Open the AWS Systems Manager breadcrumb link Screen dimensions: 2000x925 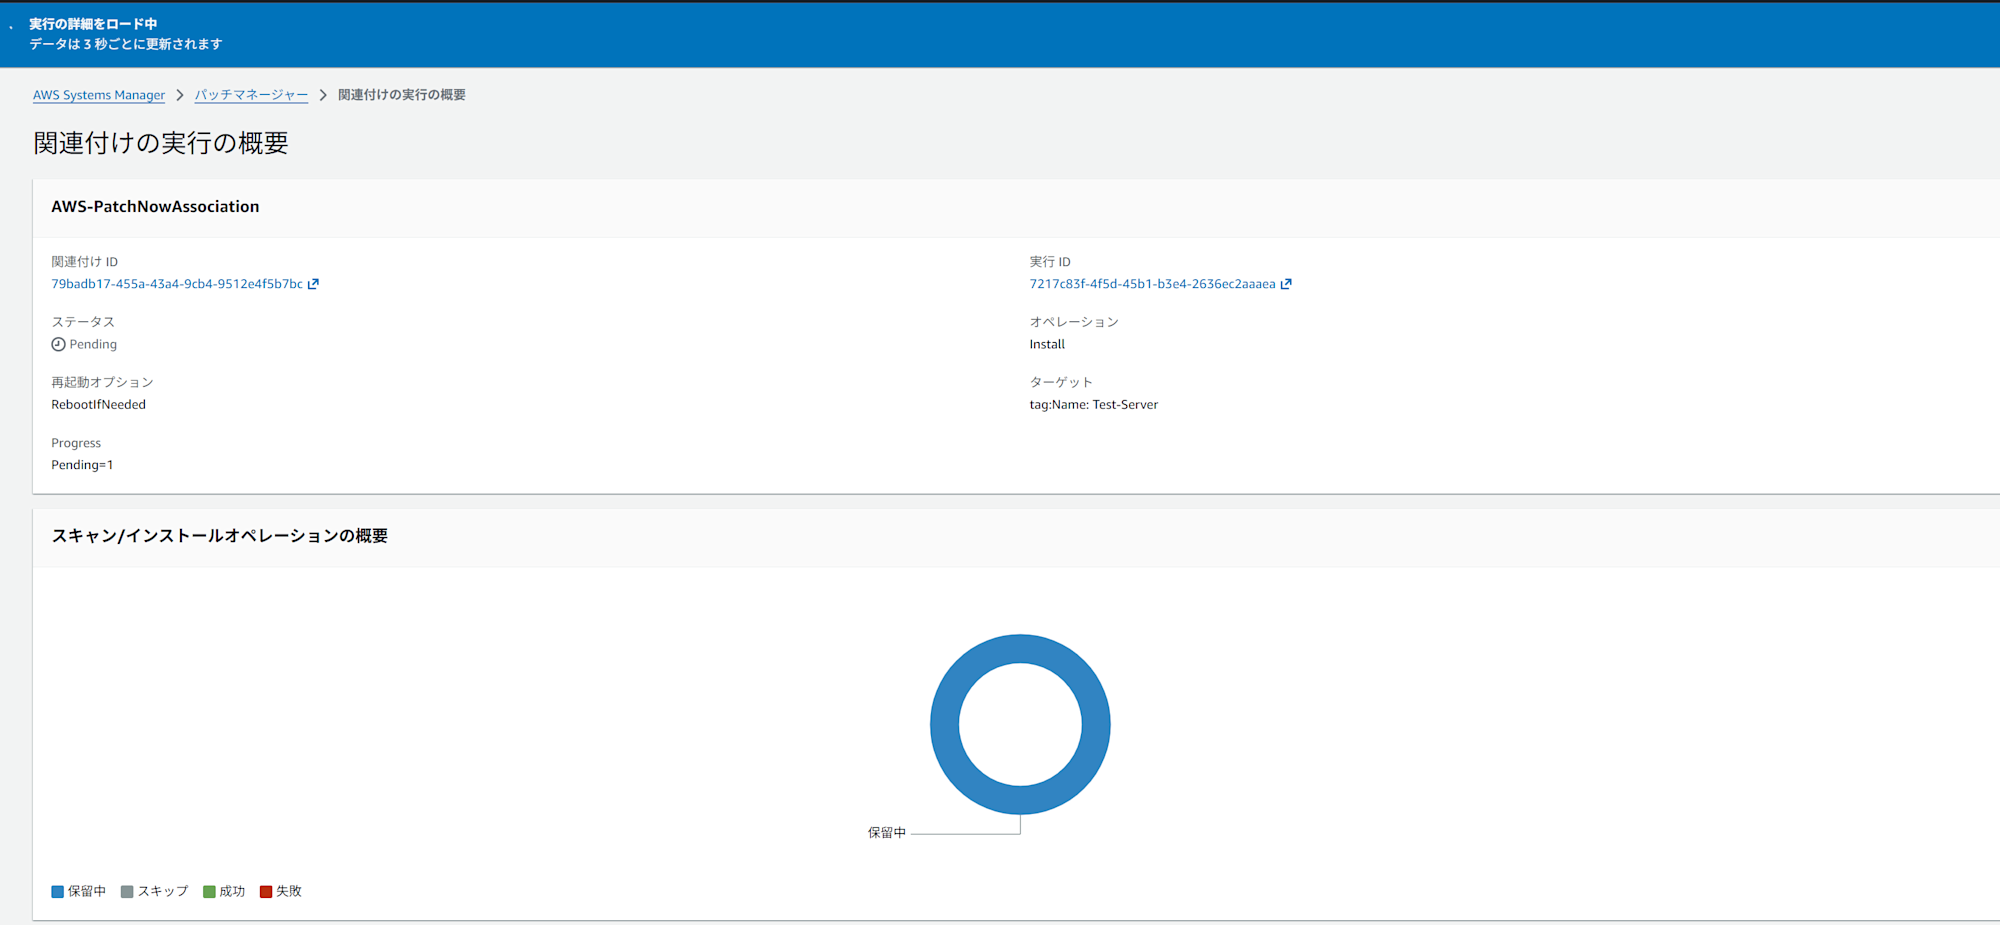tap(99, 95)
